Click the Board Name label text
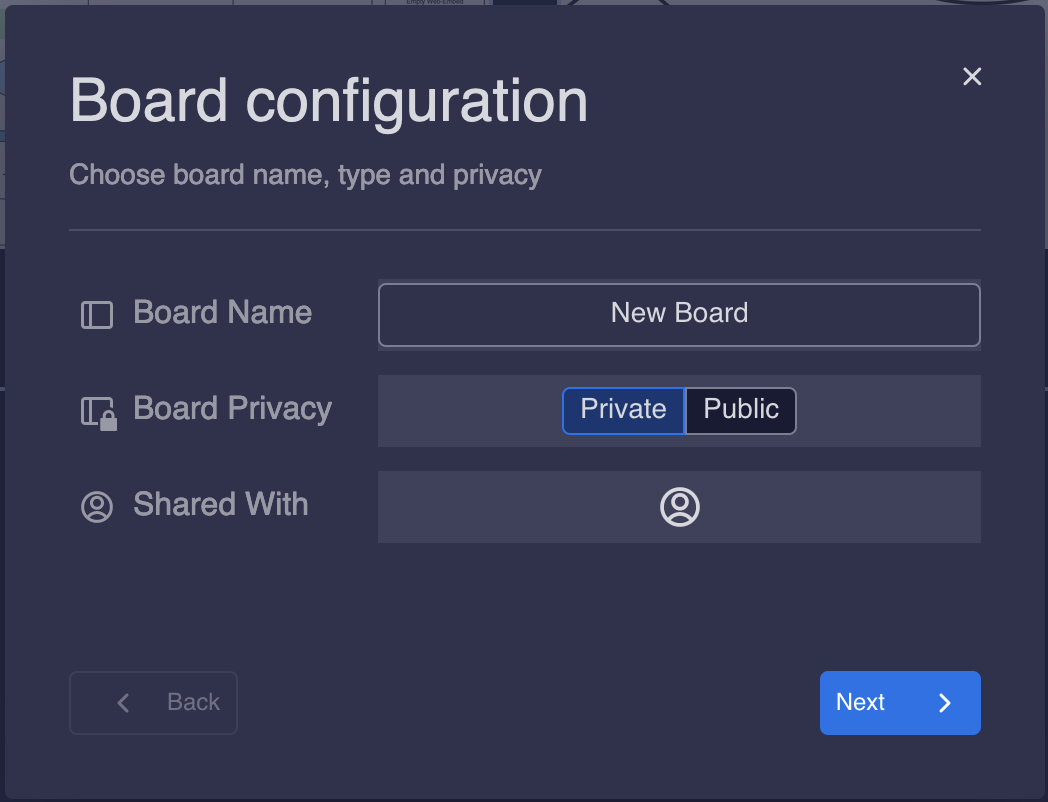Image resolution: width=1048 pixels, height=802 pixels. [223, 313]
